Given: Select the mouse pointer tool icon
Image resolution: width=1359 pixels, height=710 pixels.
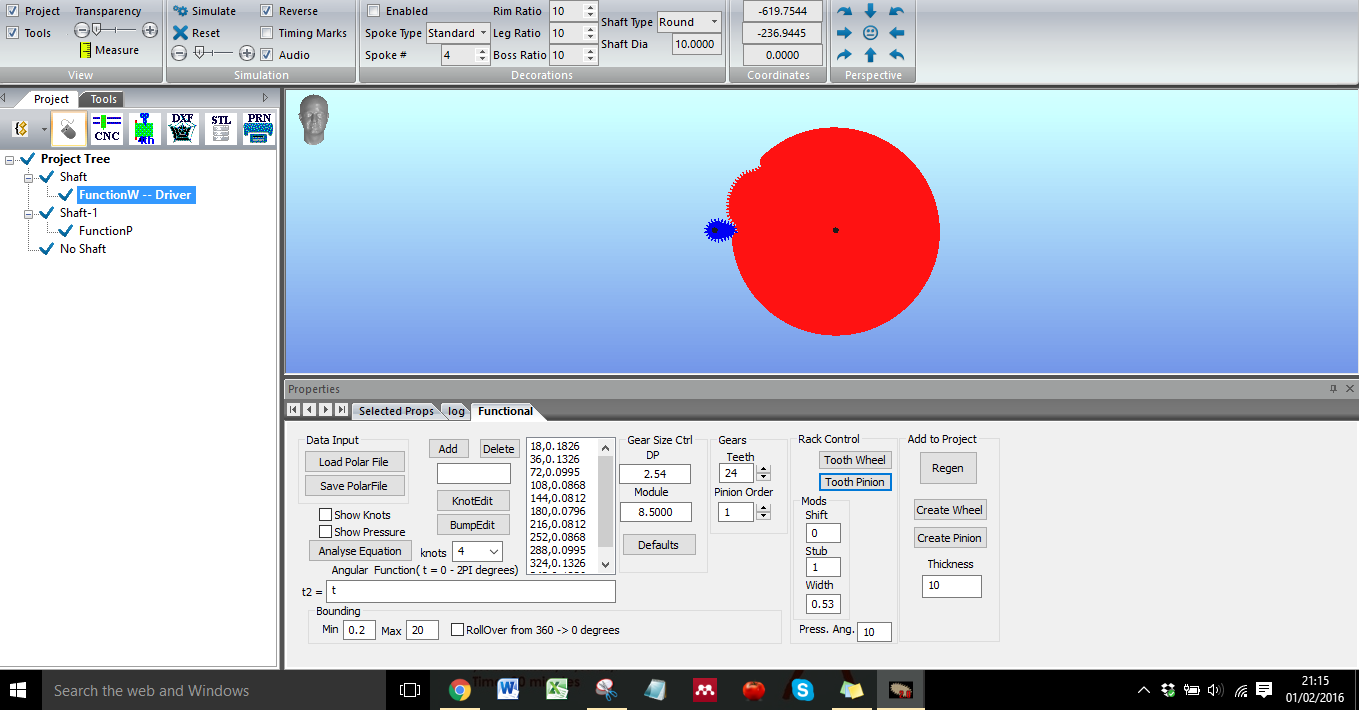Looking at the screenshot, I should click(68, 129).
